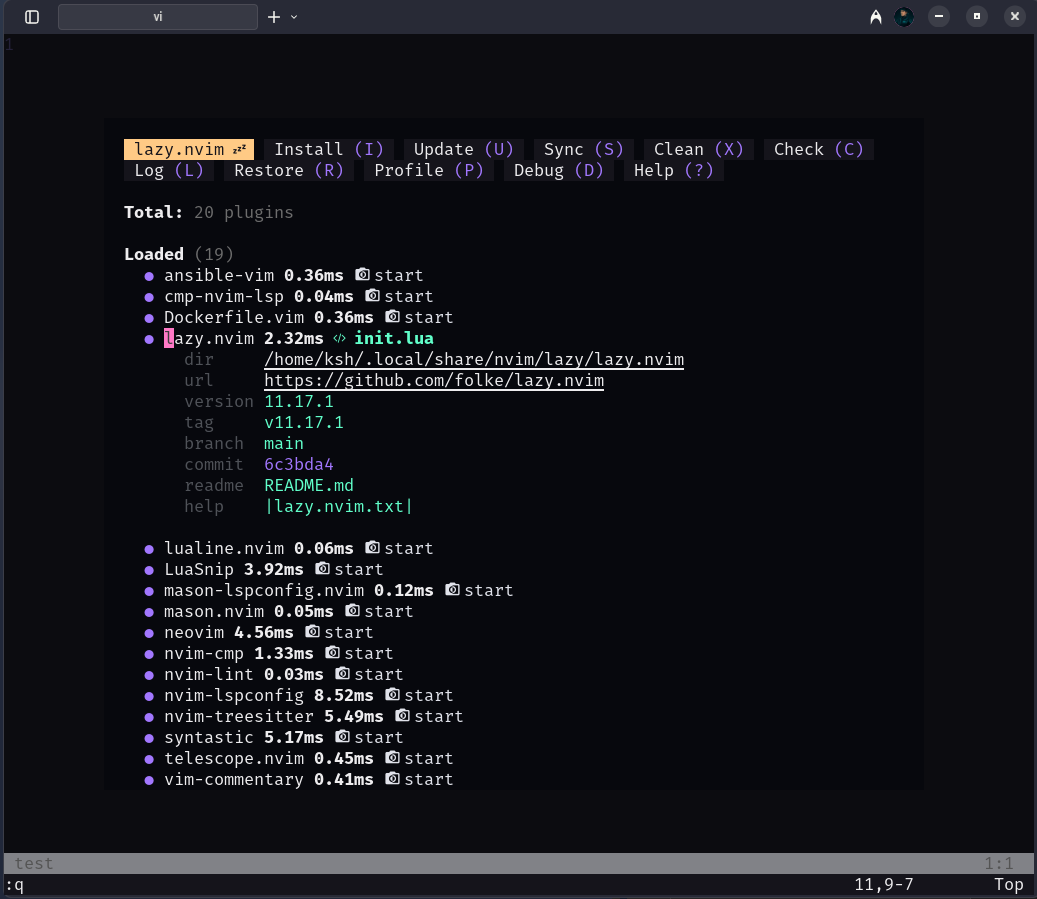Open Help (?) view
Screen dimensions: 1037x899
pyautogui.click(x=673, y=171)
